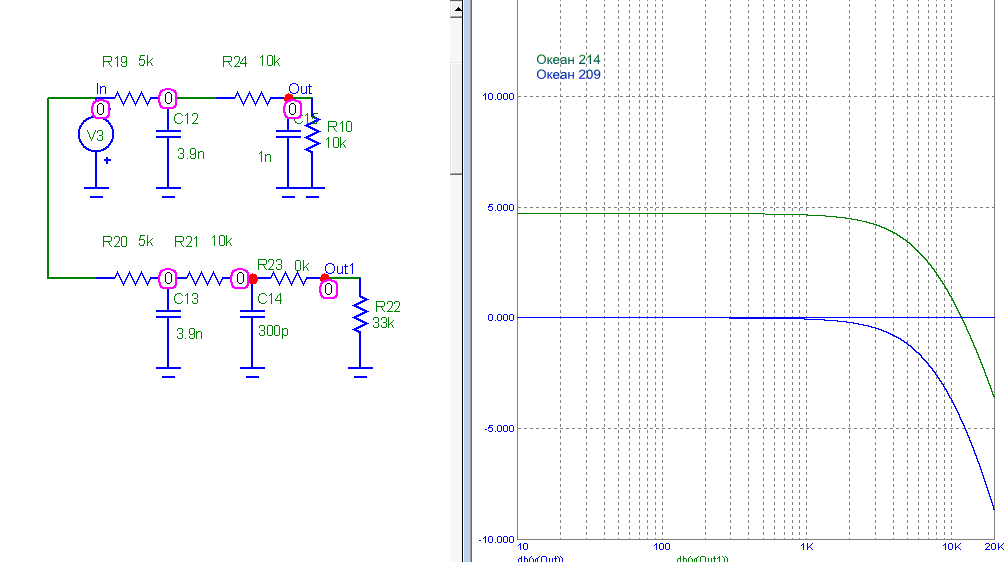Click the node voltage marker below Out1

tap(328, 289)
